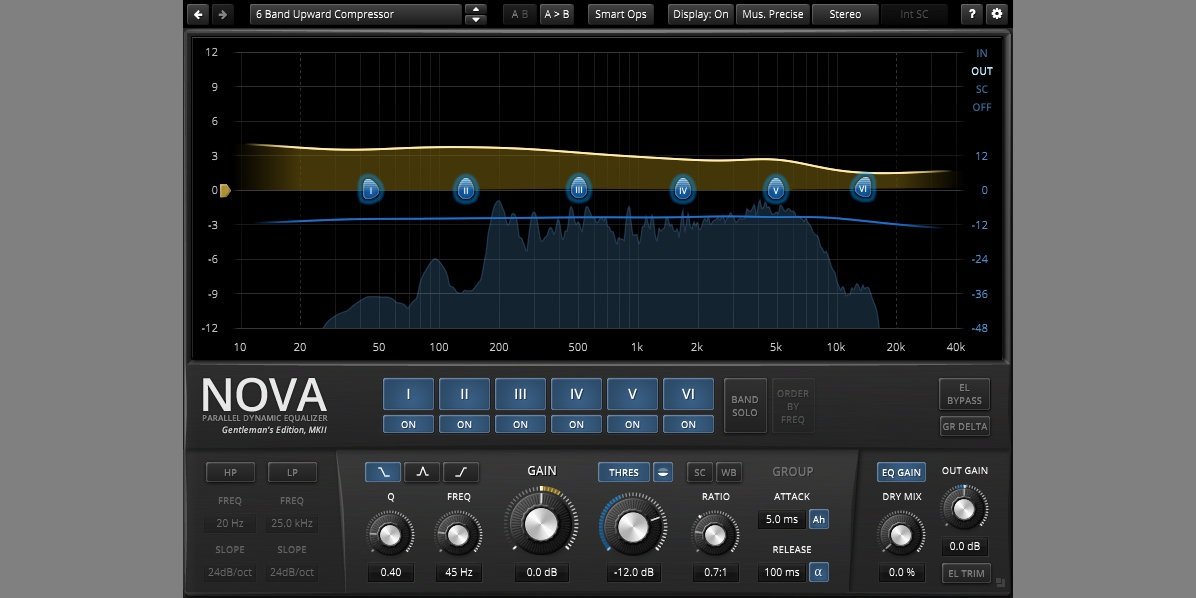Select band VI node on the graph
The image size is (1196, 598).
pos(863,187)
